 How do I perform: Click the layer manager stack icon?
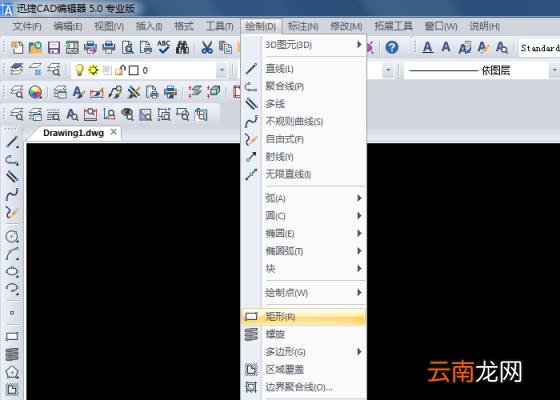[17, 70]
